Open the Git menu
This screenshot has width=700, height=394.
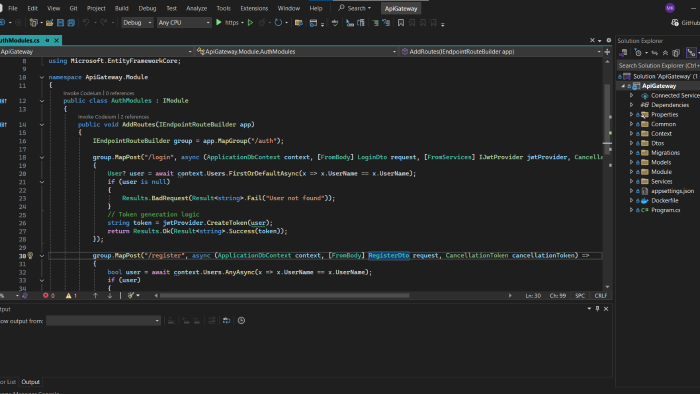(73, 8)
